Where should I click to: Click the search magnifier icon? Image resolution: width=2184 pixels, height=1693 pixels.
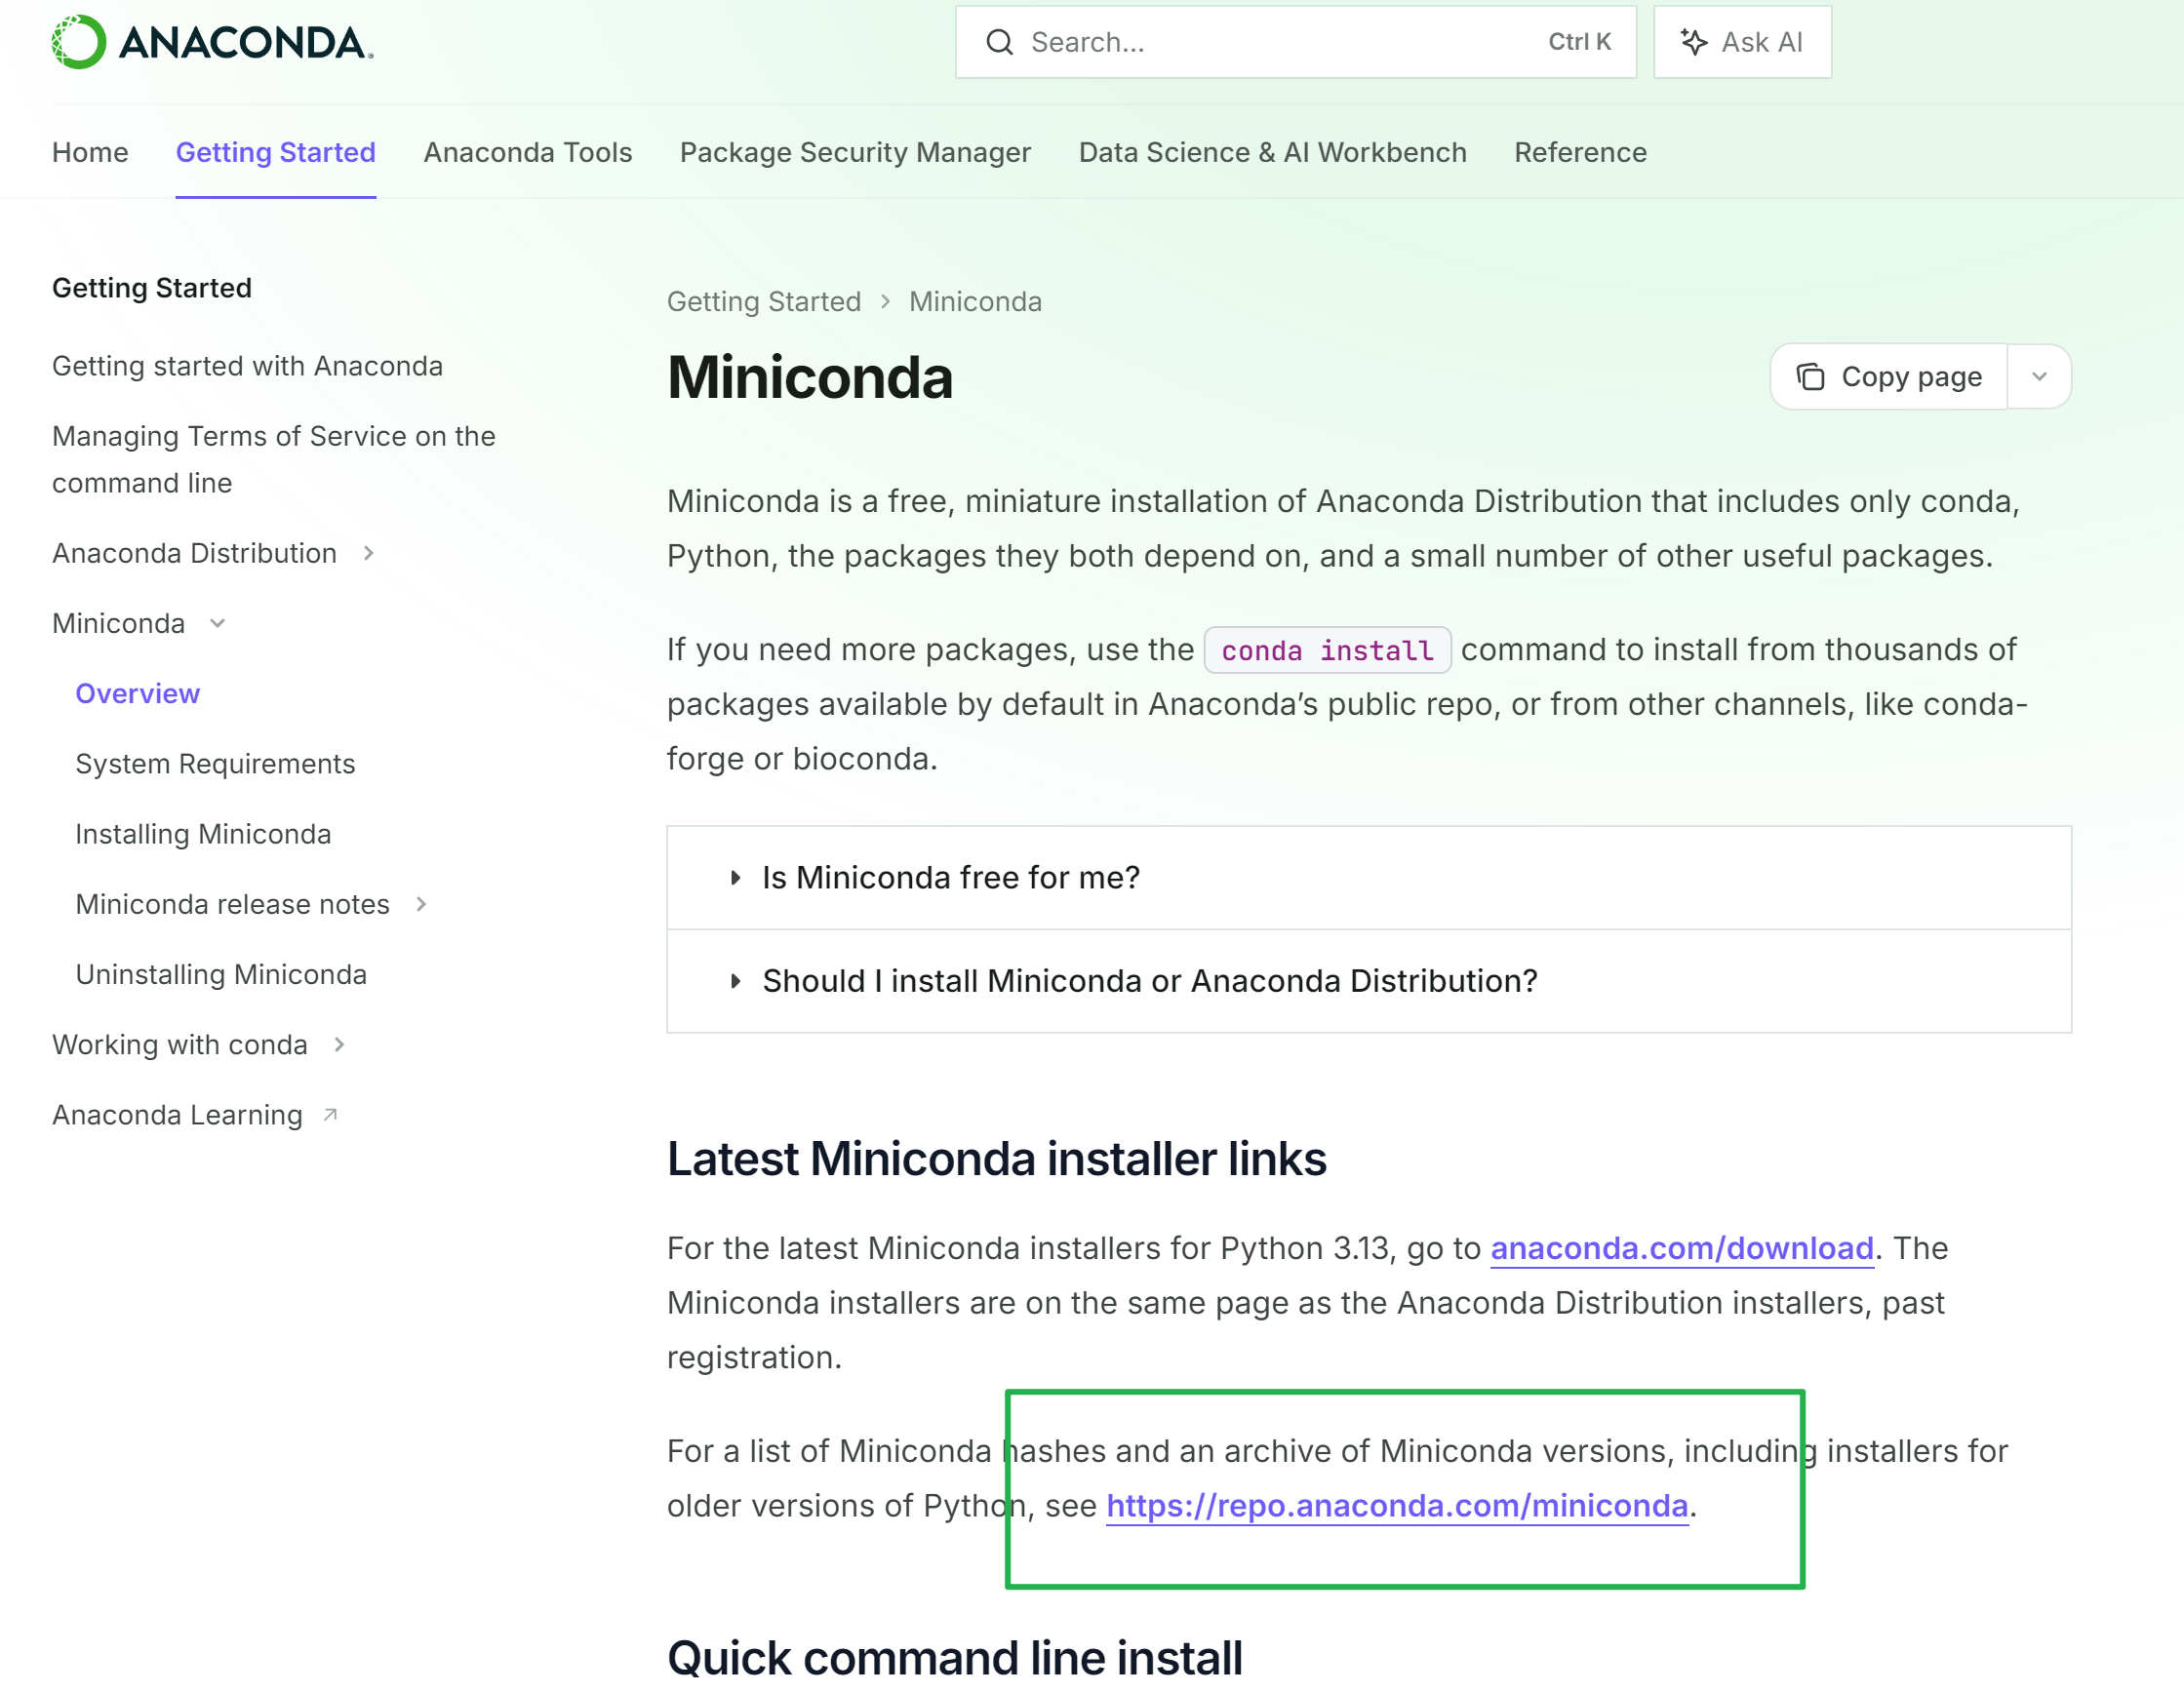coord(999,42)
